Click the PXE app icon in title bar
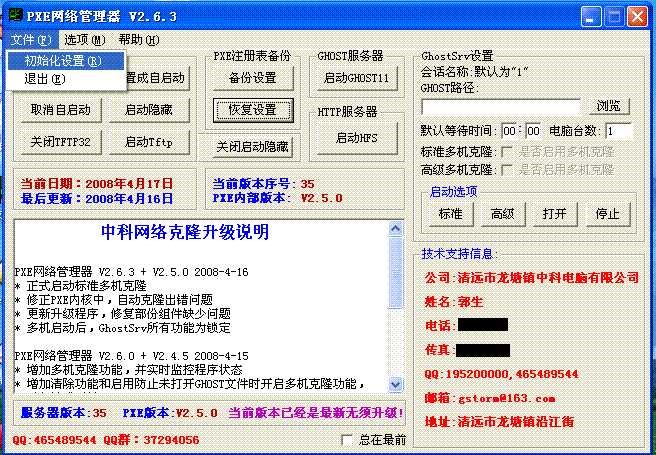Image resolution: width=656 pixels, height=455 pixels. click(15, 16)
